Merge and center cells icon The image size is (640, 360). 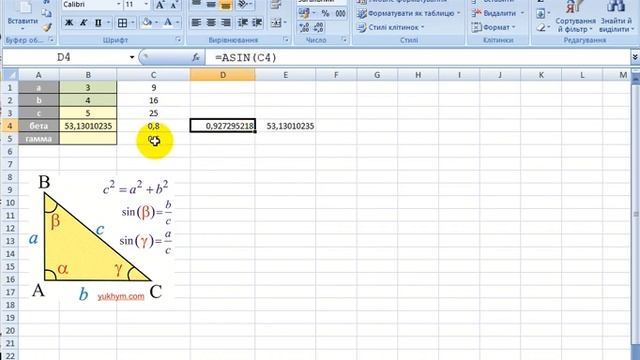click(276, 23)
